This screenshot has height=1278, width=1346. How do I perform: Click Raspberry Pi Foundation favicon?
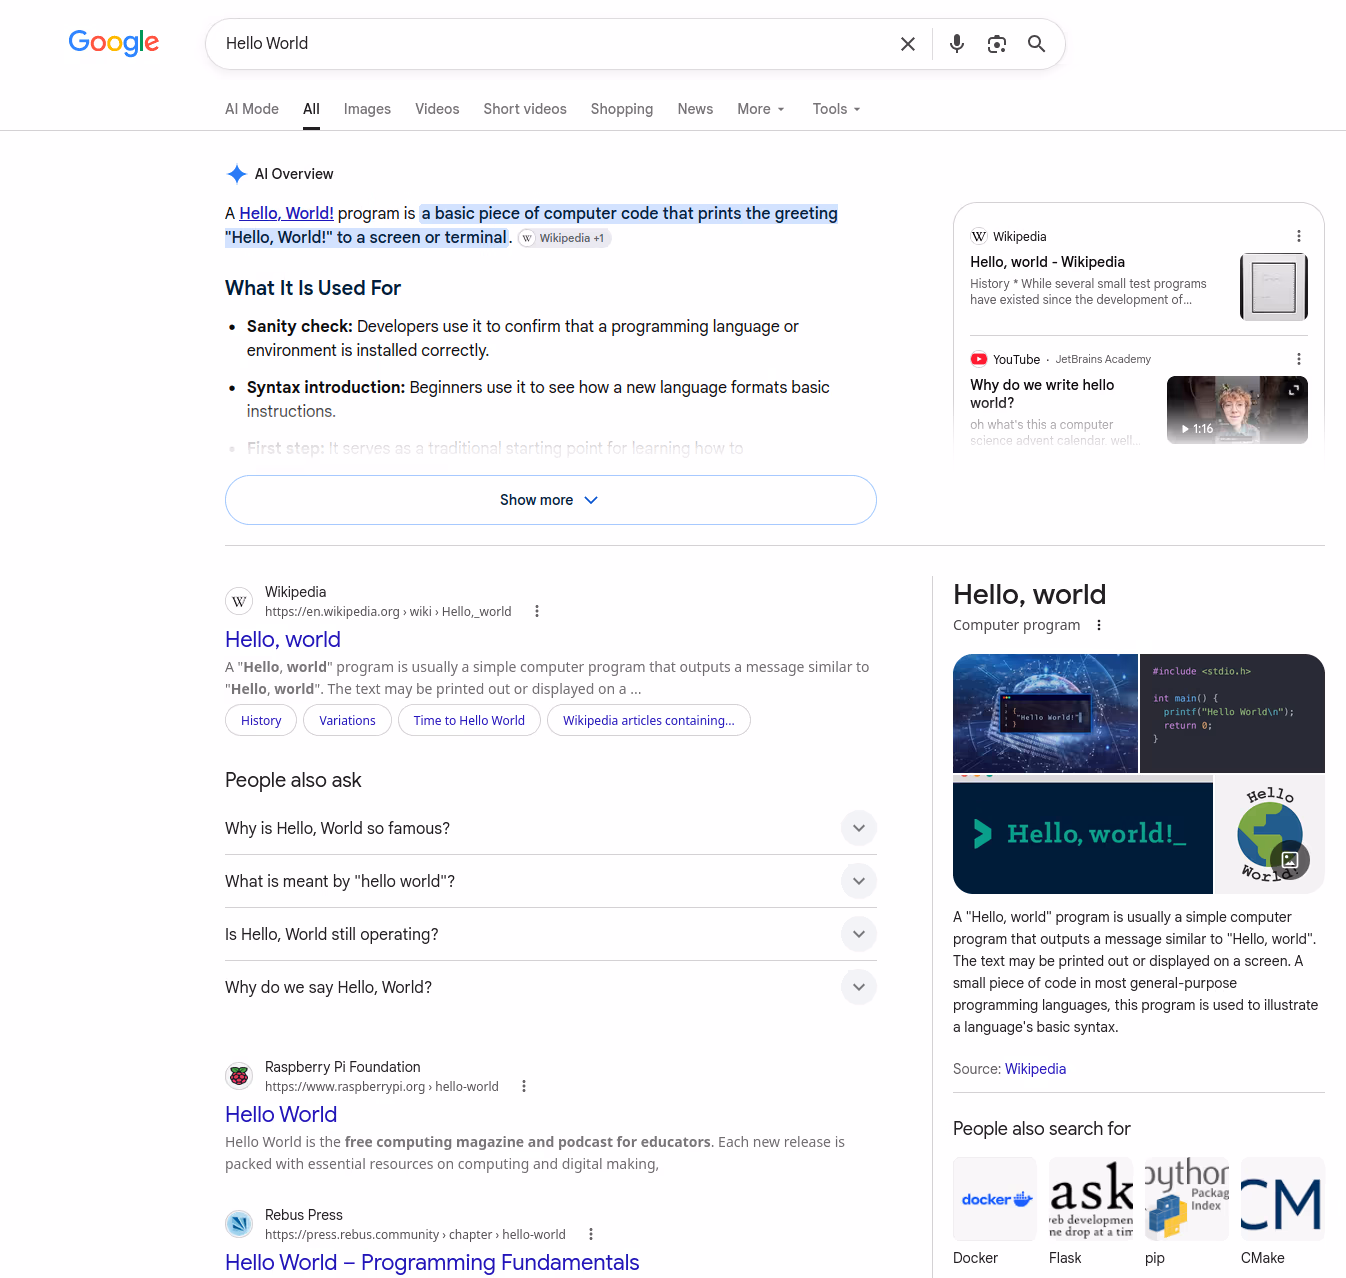pos(239,1076)
